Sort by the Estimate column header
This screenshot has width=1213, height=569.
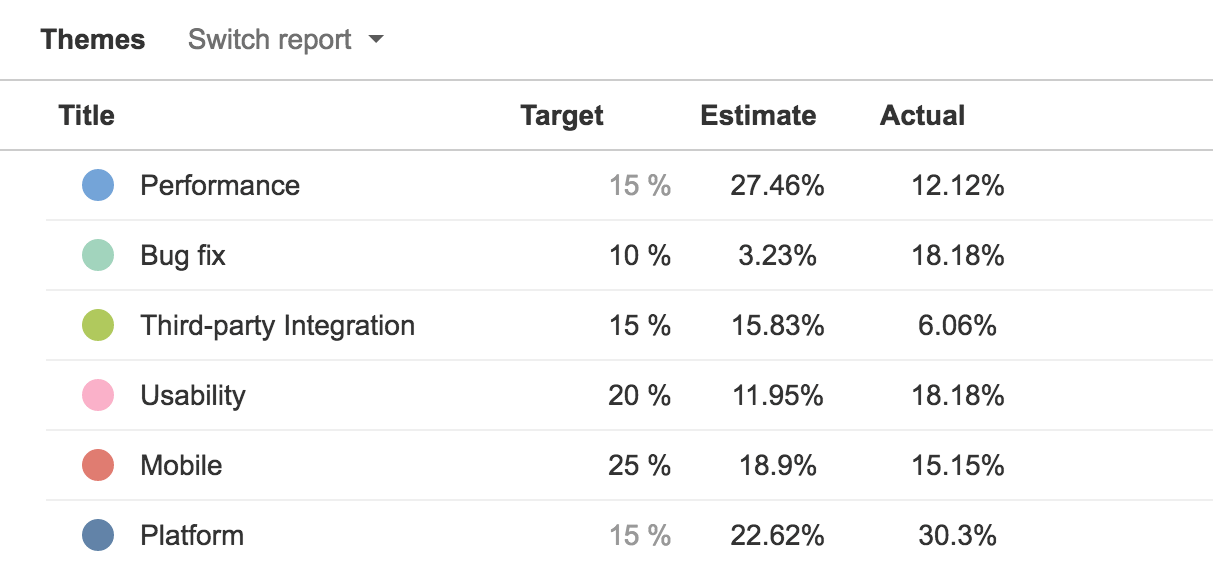(758, 115)
